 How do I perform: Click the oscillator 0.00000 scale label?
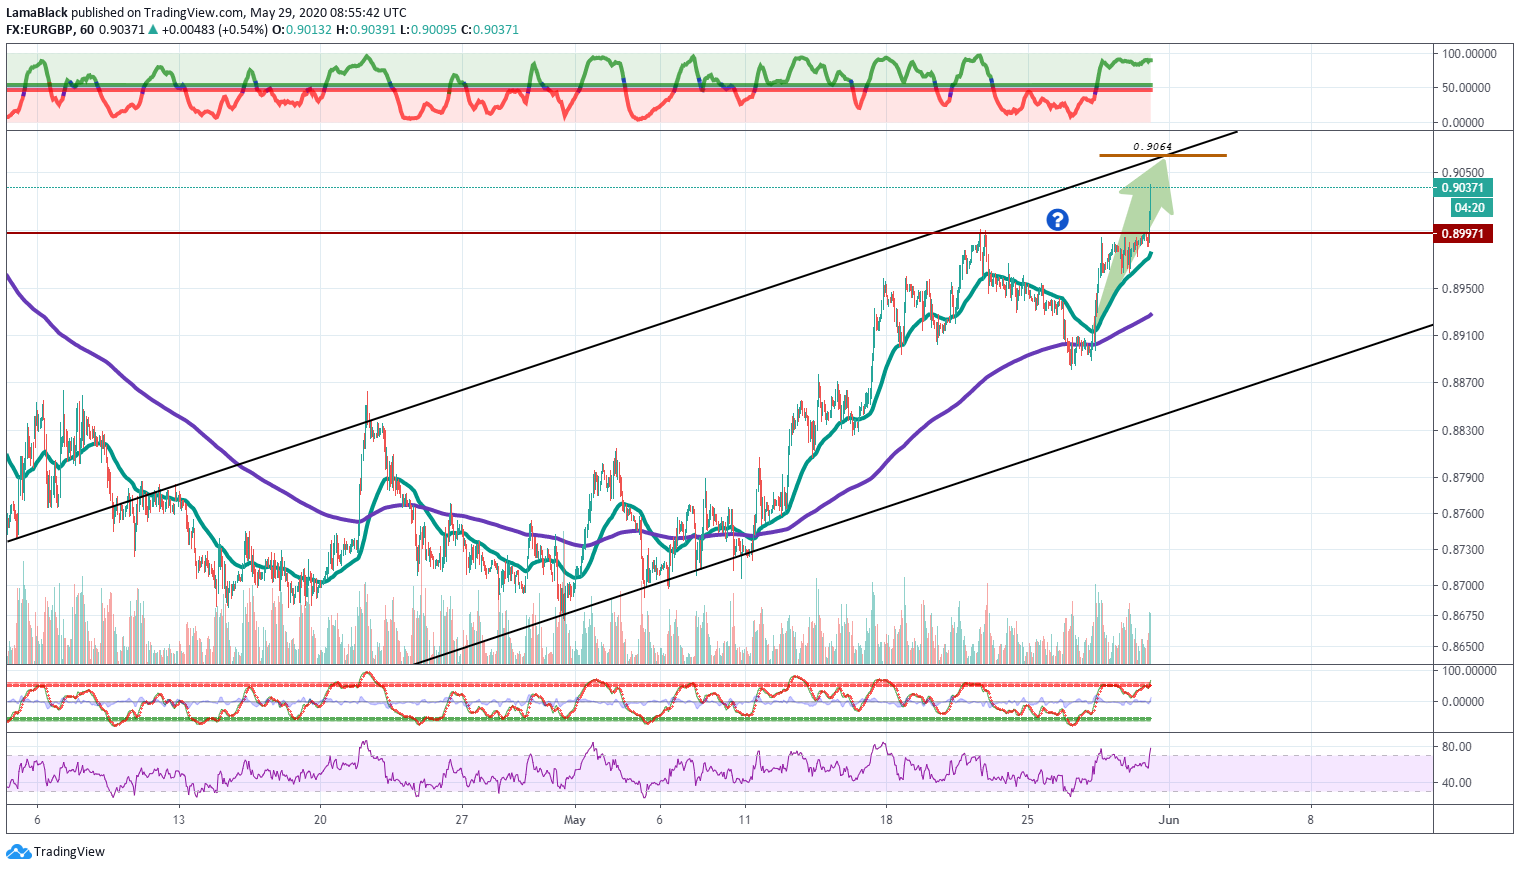pos(1463,702)
